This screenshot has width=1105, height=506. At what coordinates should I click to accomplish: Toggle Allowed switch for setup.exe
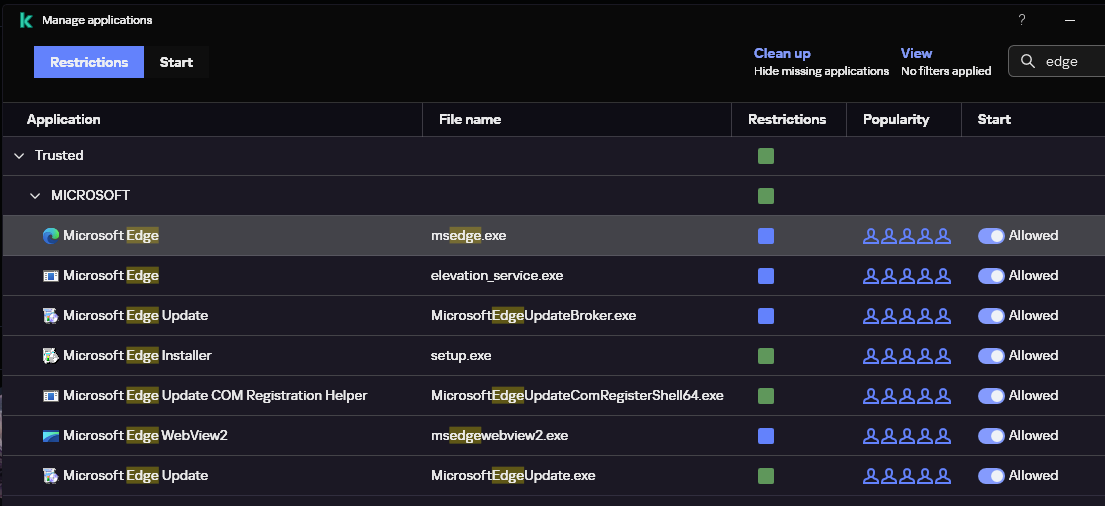(991, 356)
